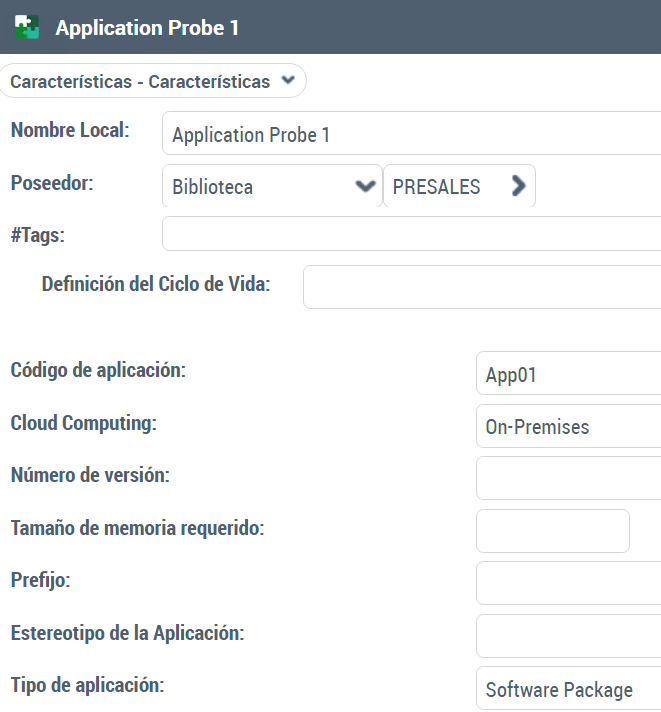Click the Prefijo label

(x=40, y=580)
